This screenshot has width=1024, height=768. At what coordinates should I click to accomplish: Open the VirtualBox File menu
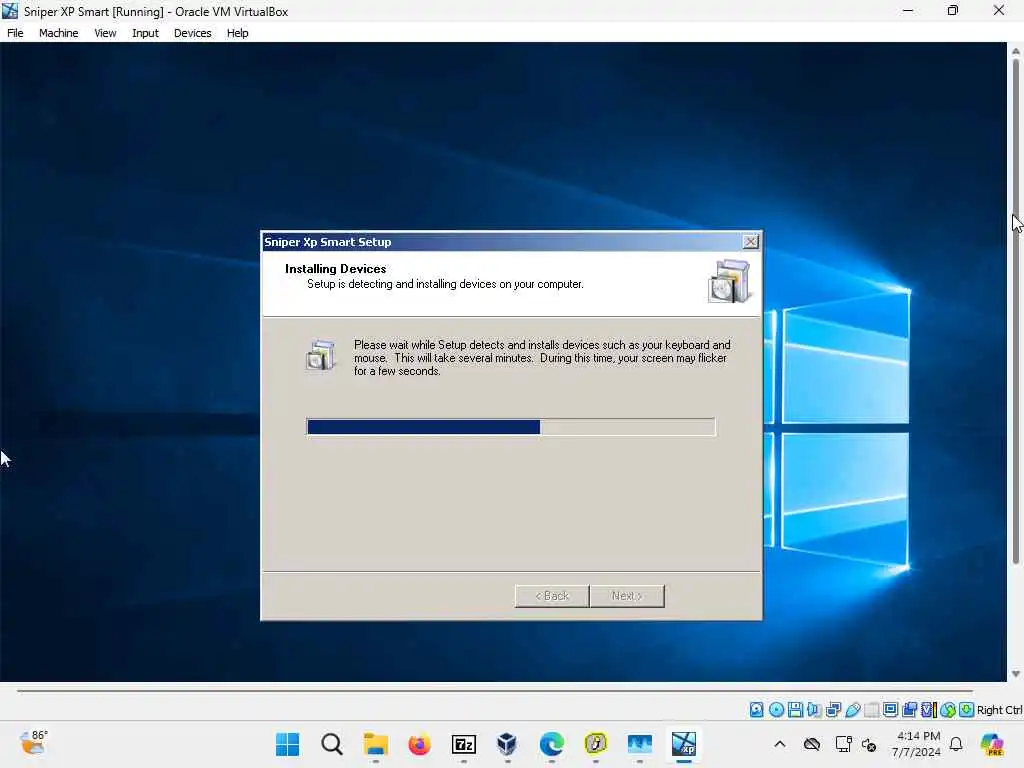pyautogui.click(x=15, y=33)
